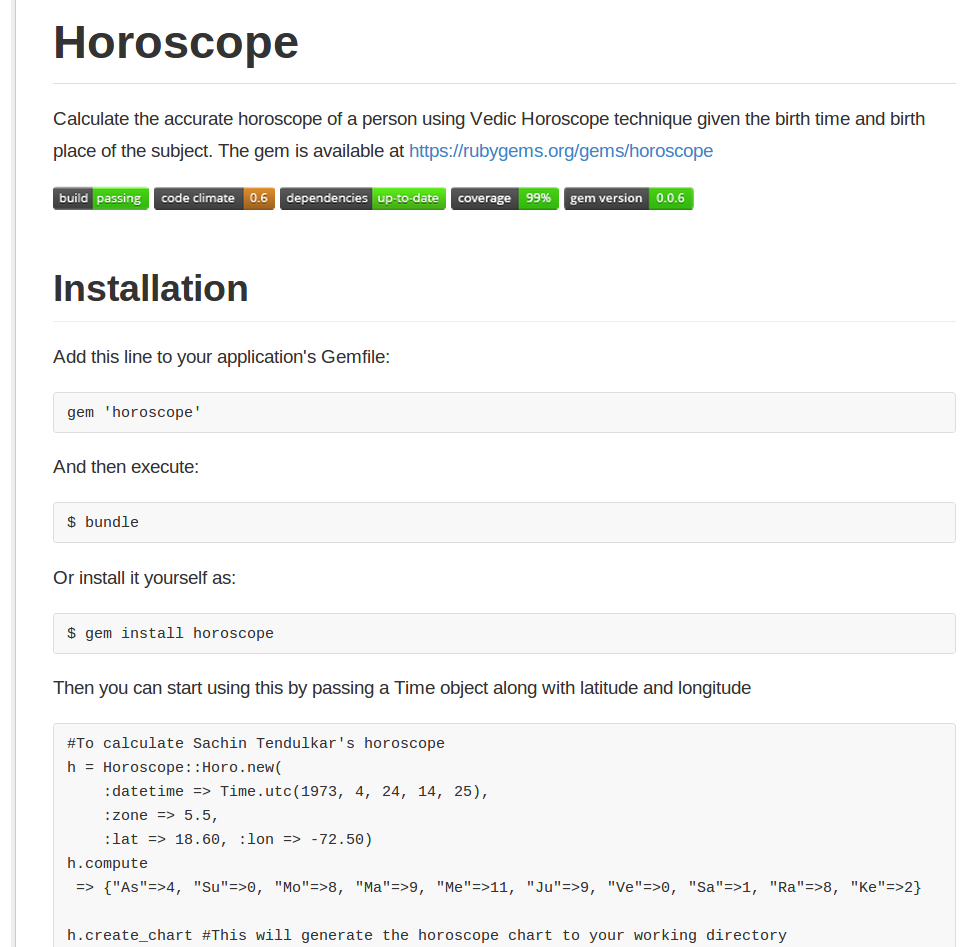Screen dimensions: 965x947
Task: Click the h.create_chart code line
Action: 427,935
